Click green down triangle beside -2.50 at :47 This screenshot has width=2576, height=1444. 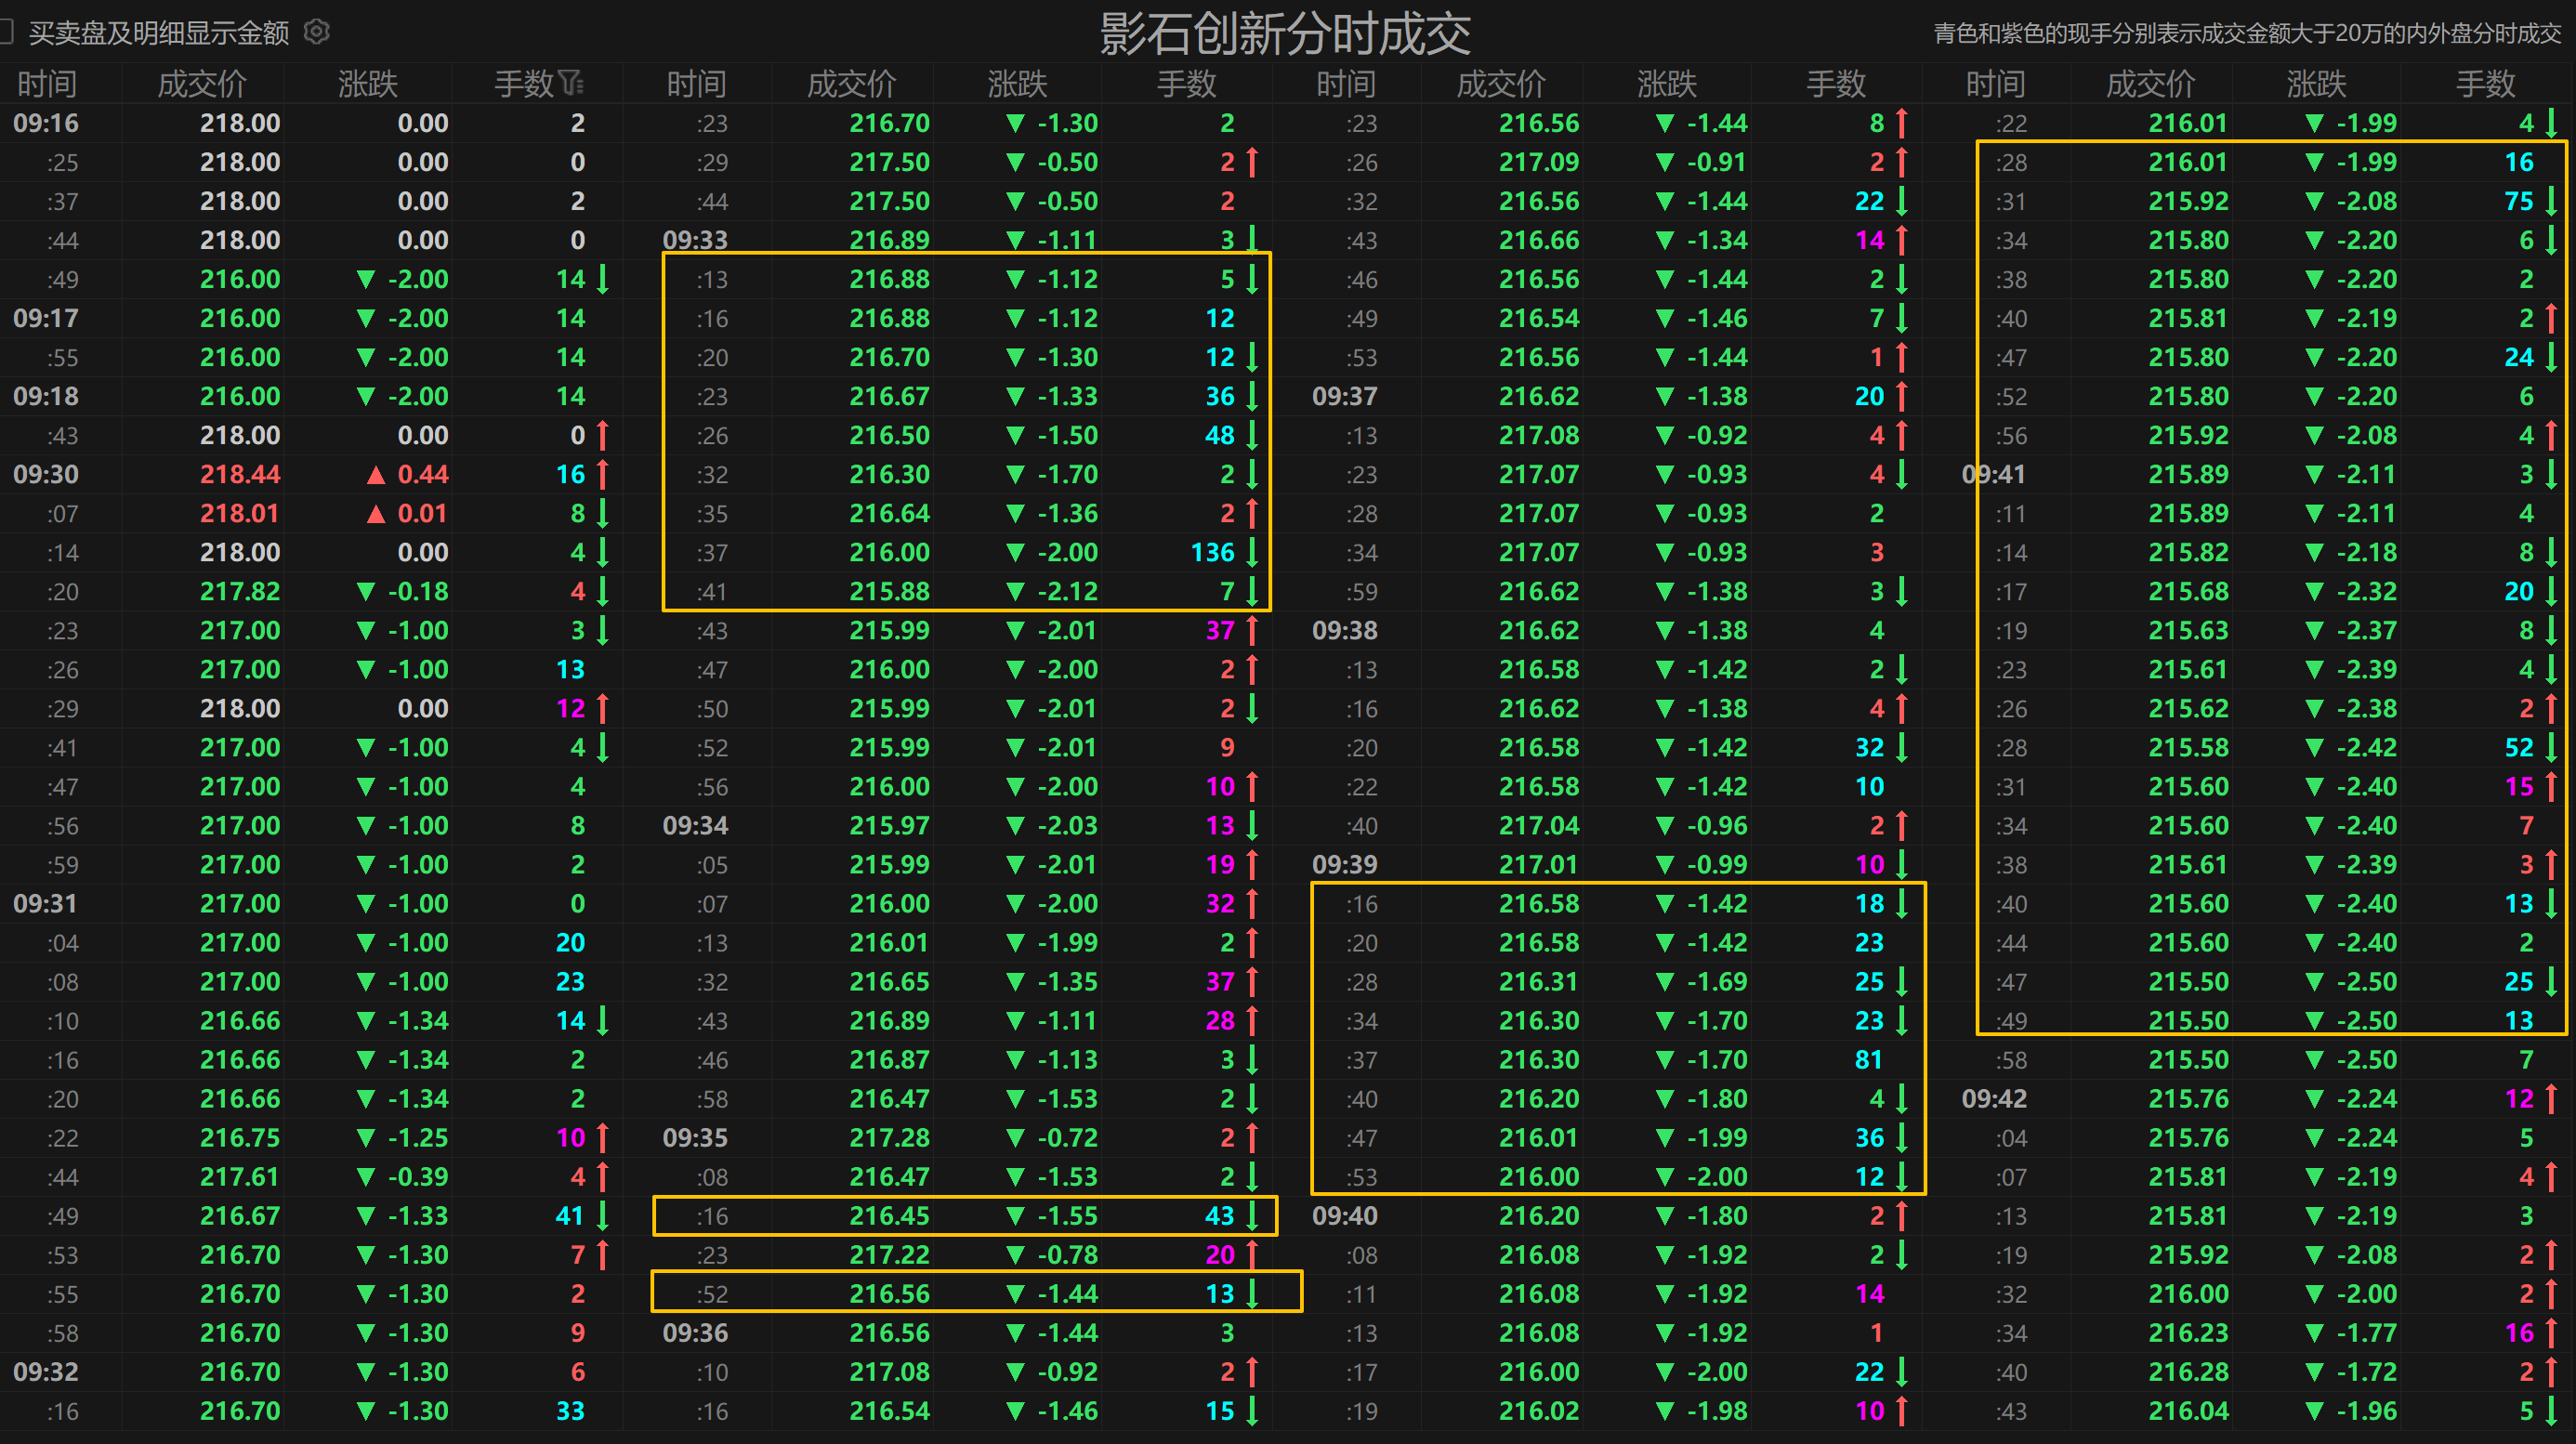pyautogui.click(x=2314, y=982)
